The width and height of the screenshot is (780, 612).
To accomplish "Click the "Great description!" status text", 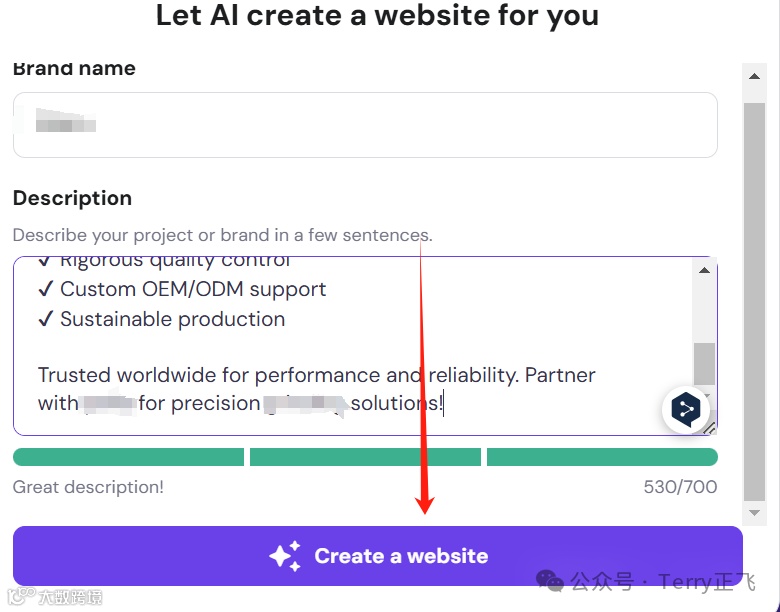I will coord(88,488).
